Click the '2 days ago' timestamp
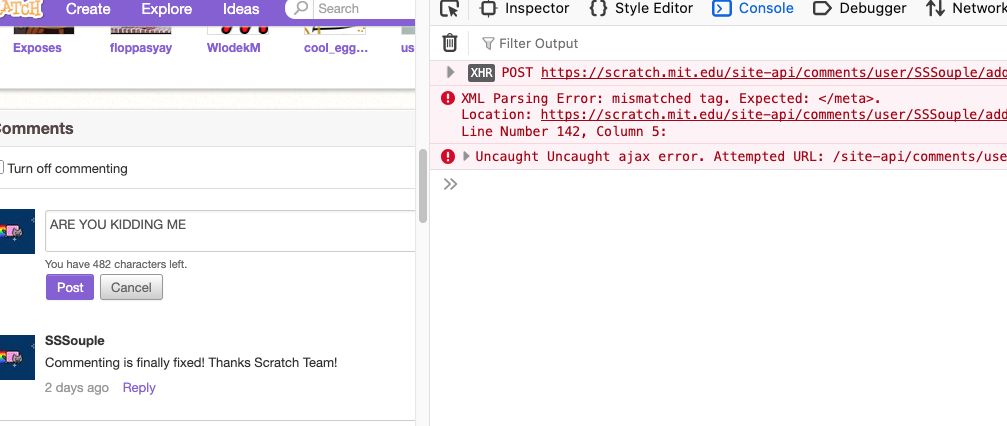The width and height of the screenshot is (1007, 426). click(76, 387)
